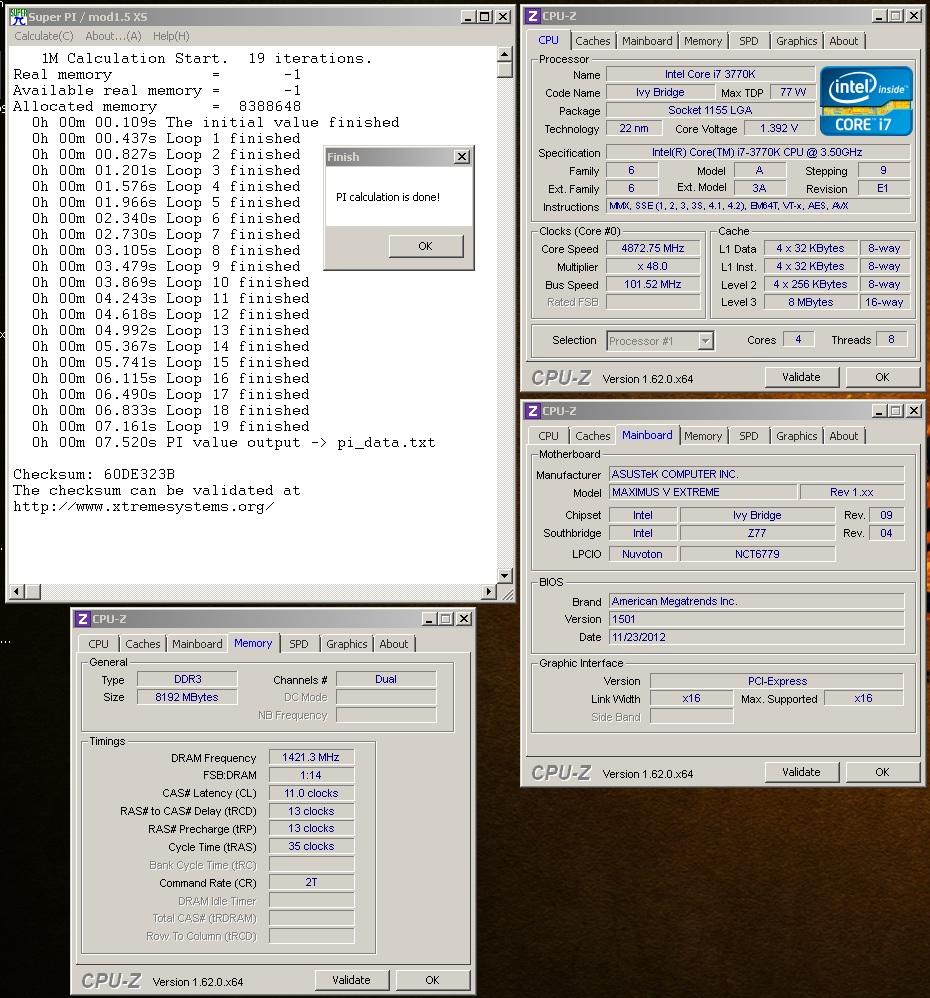The image size is (930, 998).
Task: Maximize the Super PI window
Action: pyautogui.click(x=484, y=17)
